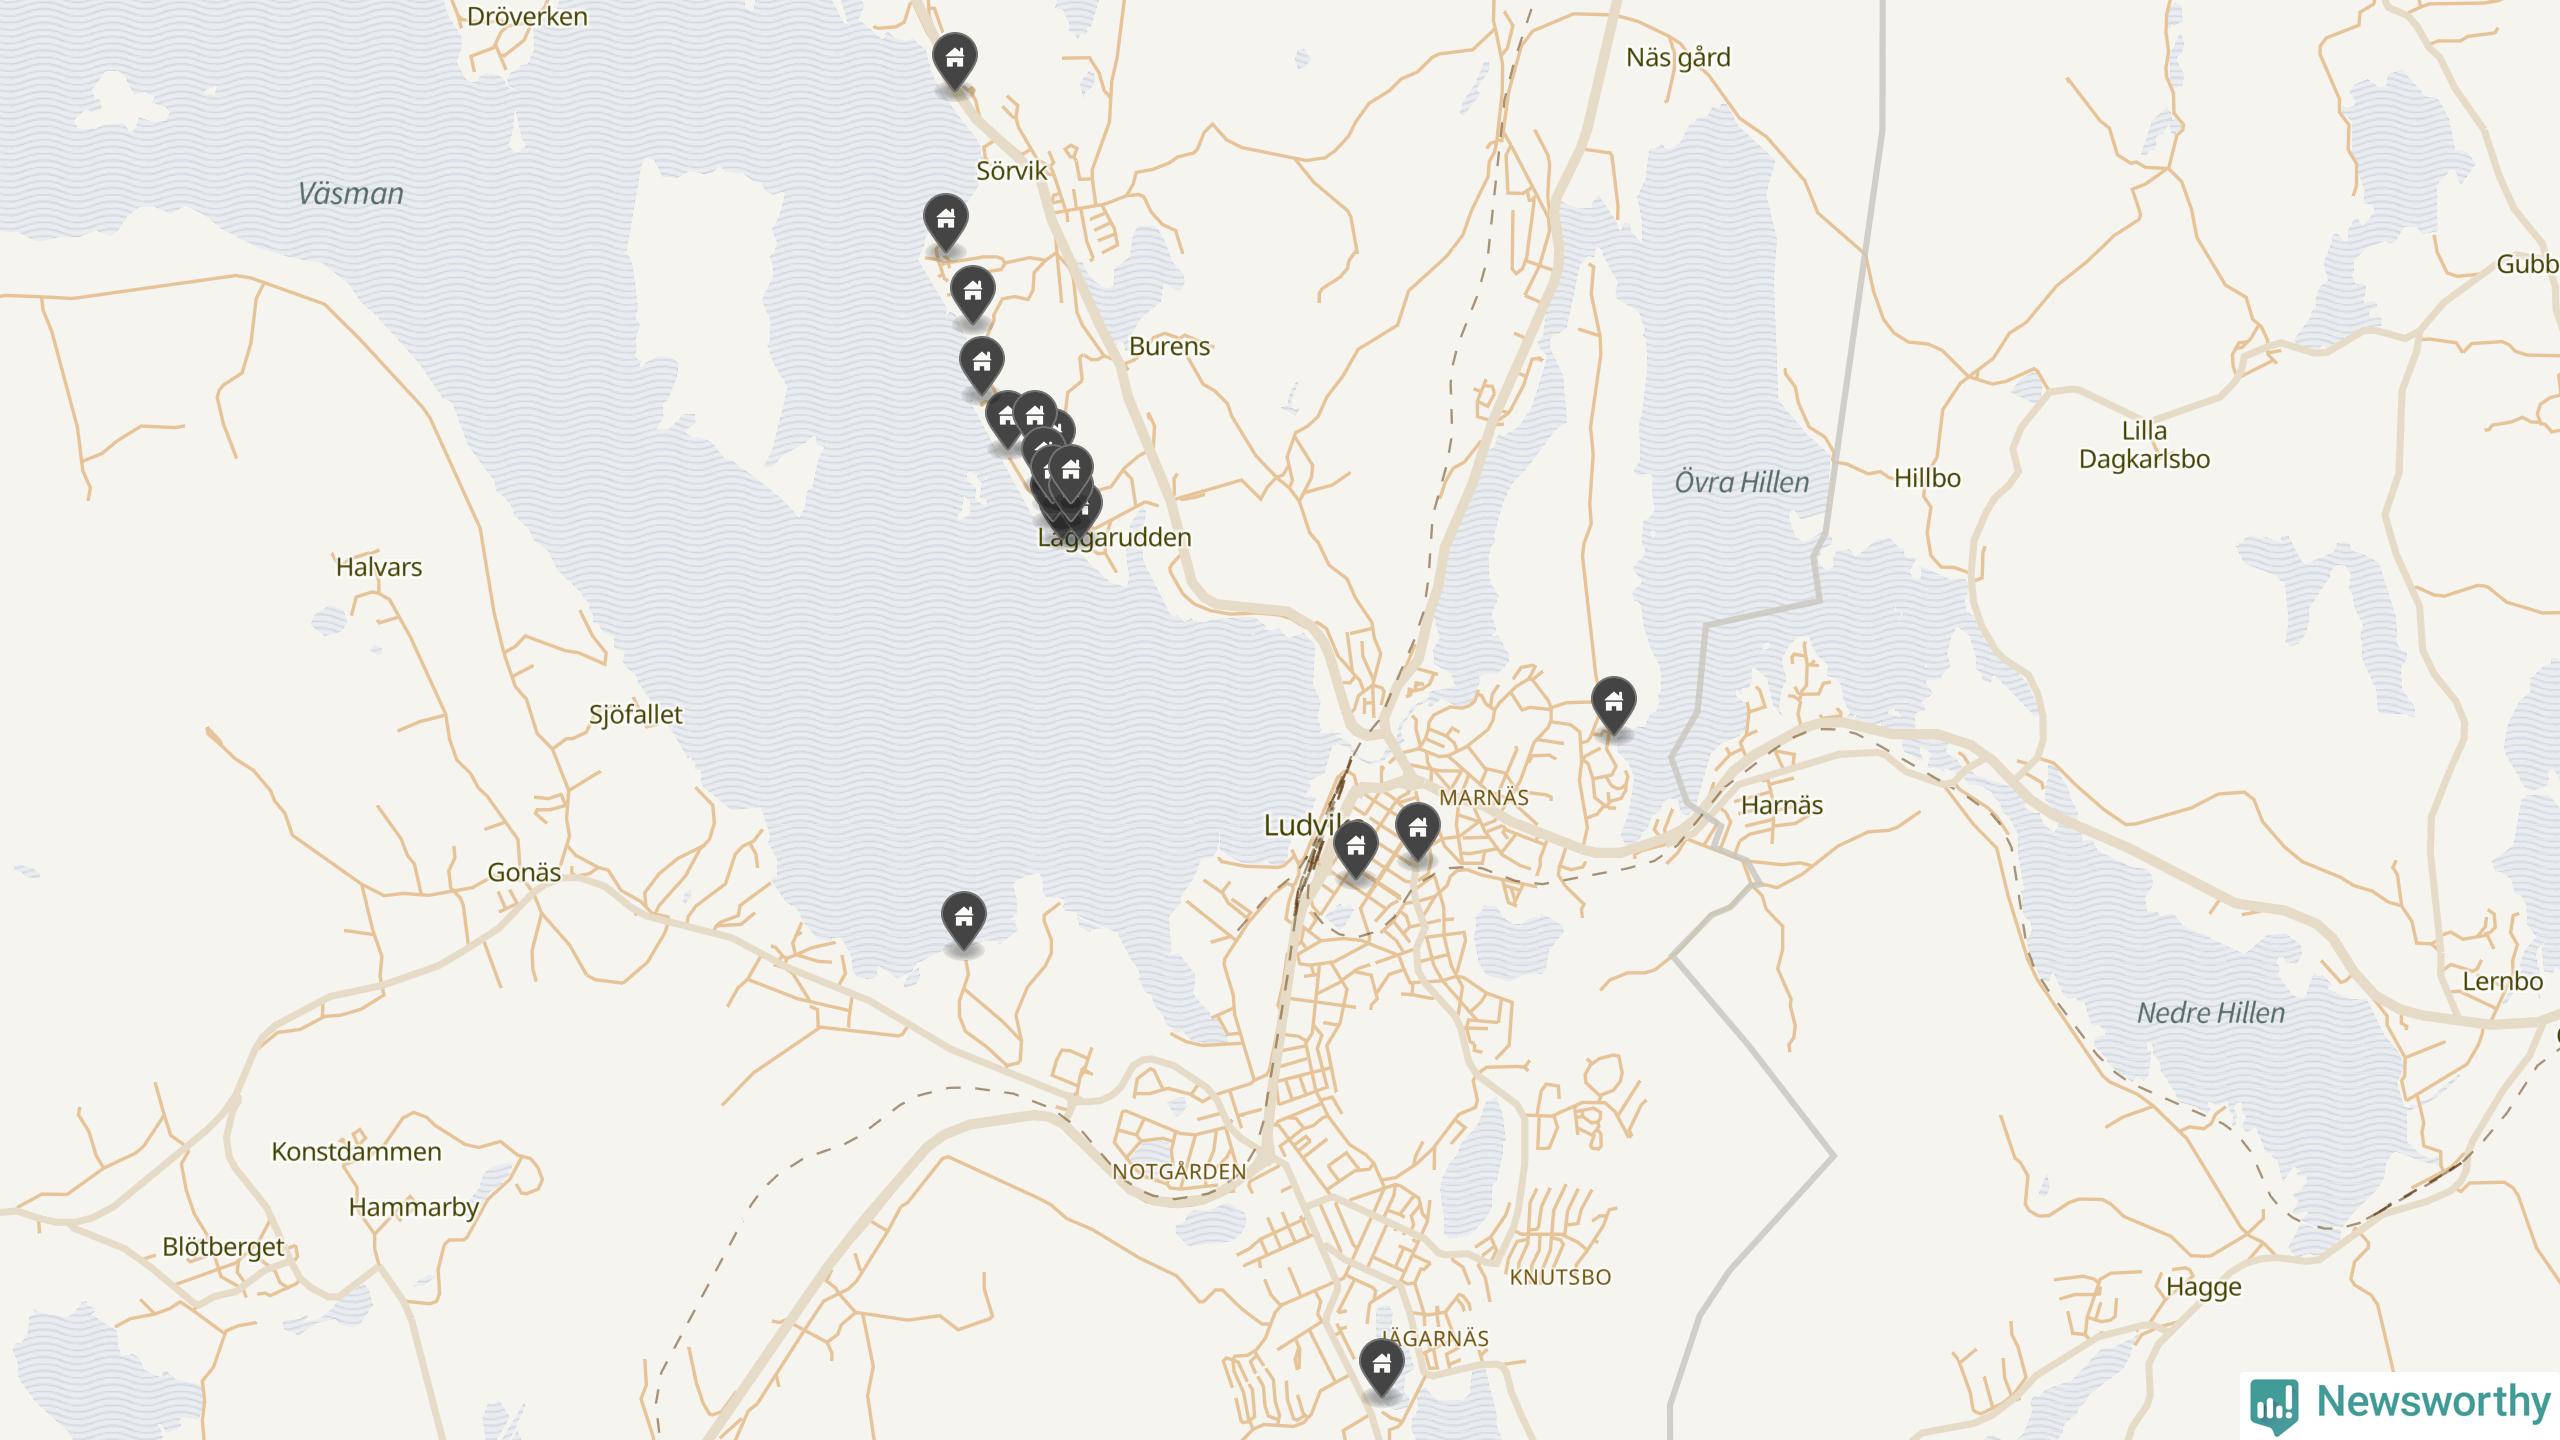Select the Blötberget place label

223,1248
